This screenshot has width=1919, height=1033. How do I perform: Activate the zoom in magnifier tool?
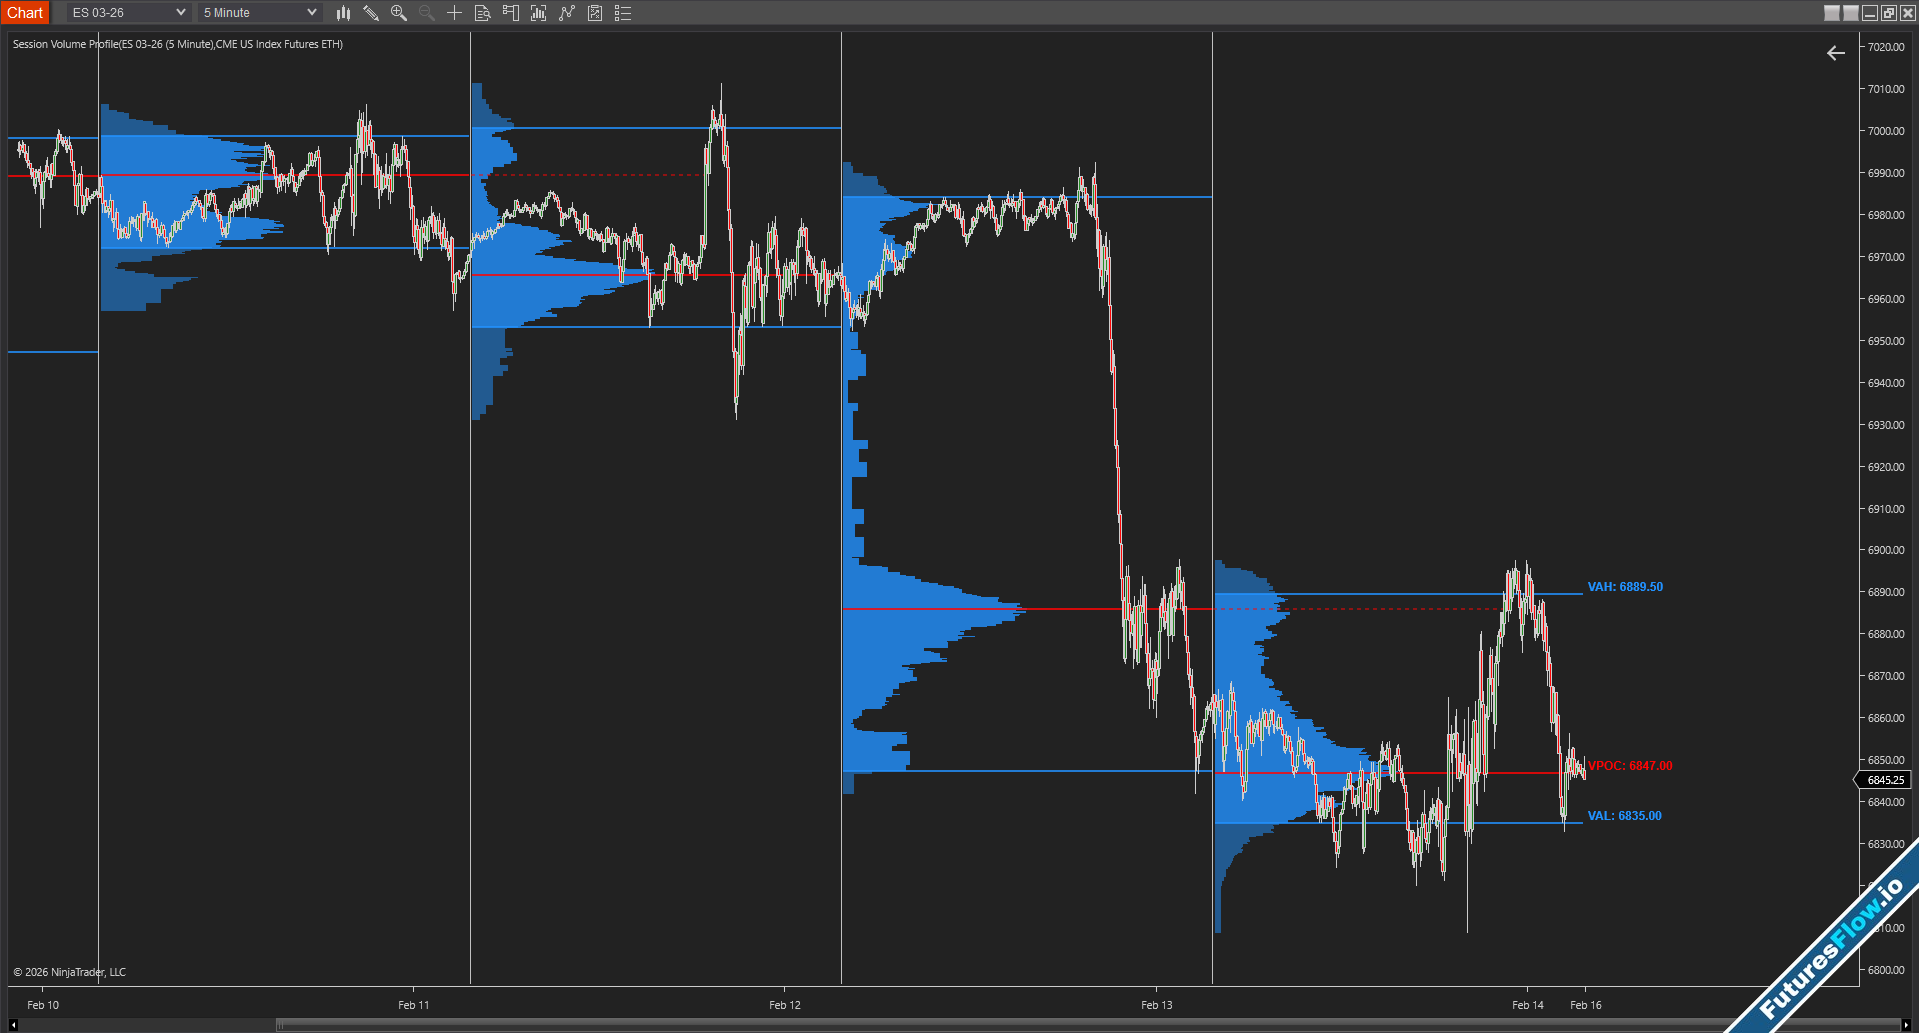(399, 13)
